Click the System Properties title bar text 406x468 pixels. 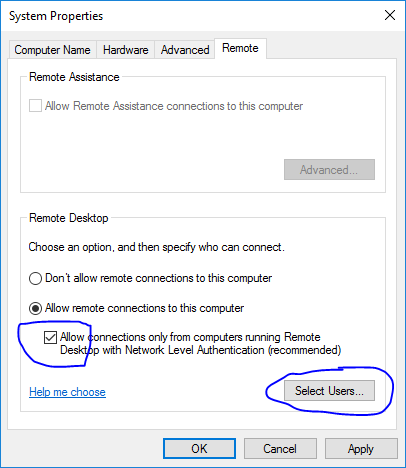click(56, 16)
